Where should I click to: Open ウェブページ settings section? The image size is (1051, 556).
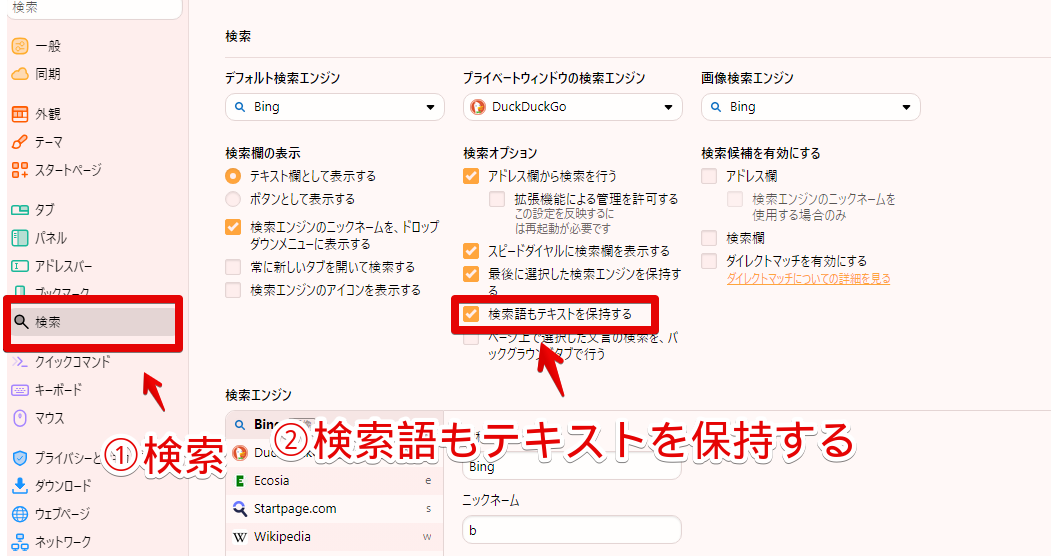coord(62,514)
